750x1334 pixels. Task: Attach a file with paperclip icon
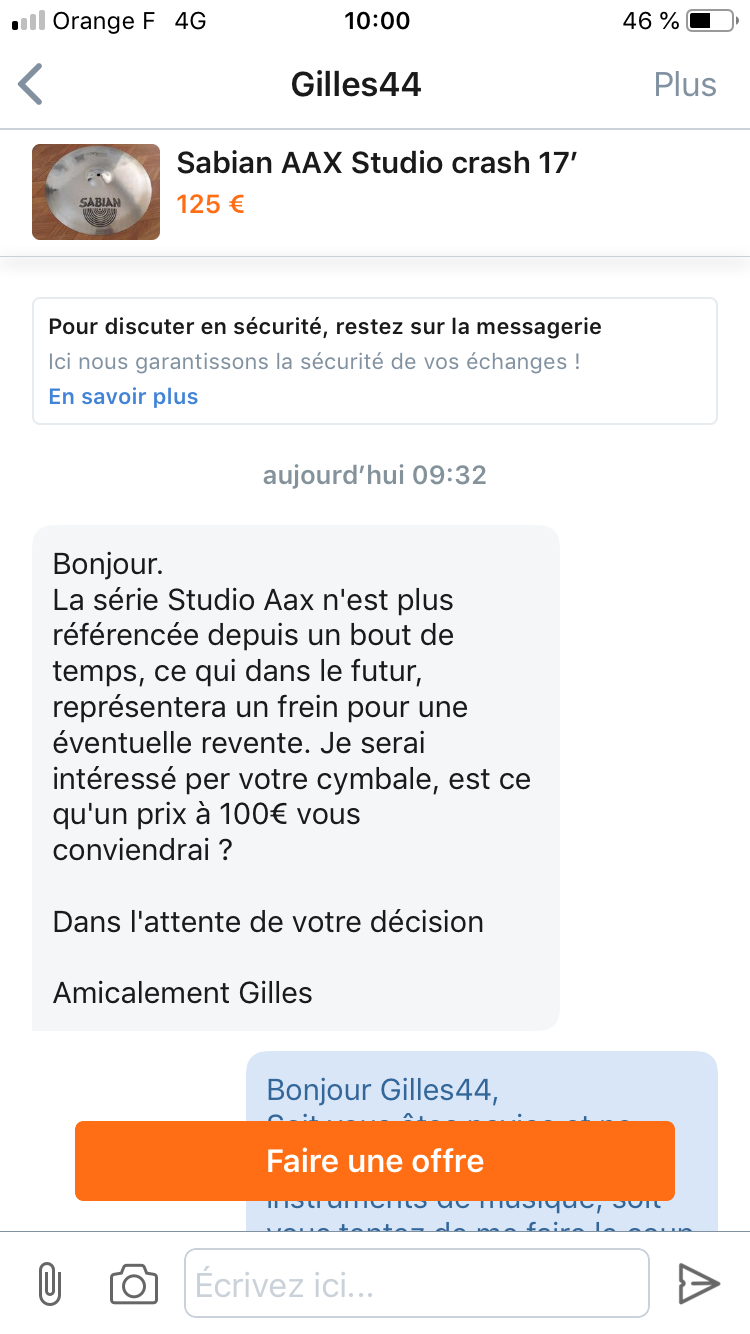pyautogui.click(x=49, y=1284)
